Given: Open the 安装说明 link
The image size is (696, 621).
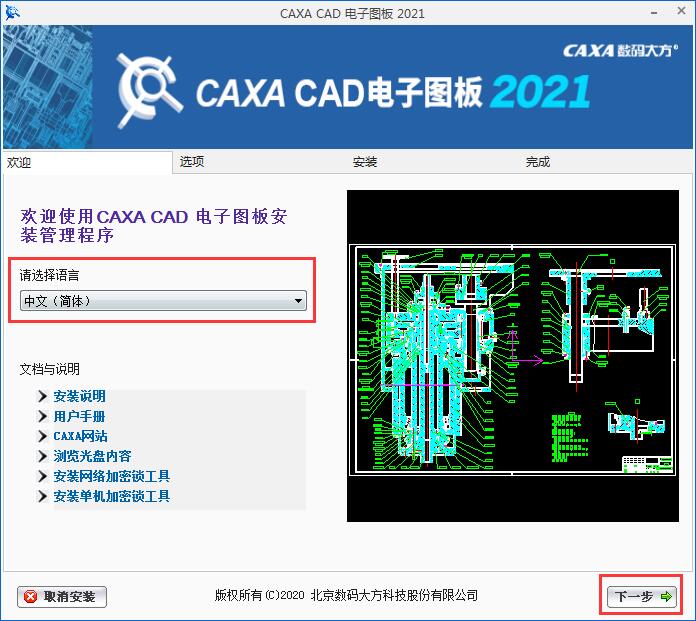Looking at the screenshot, I should pos(79,396).
